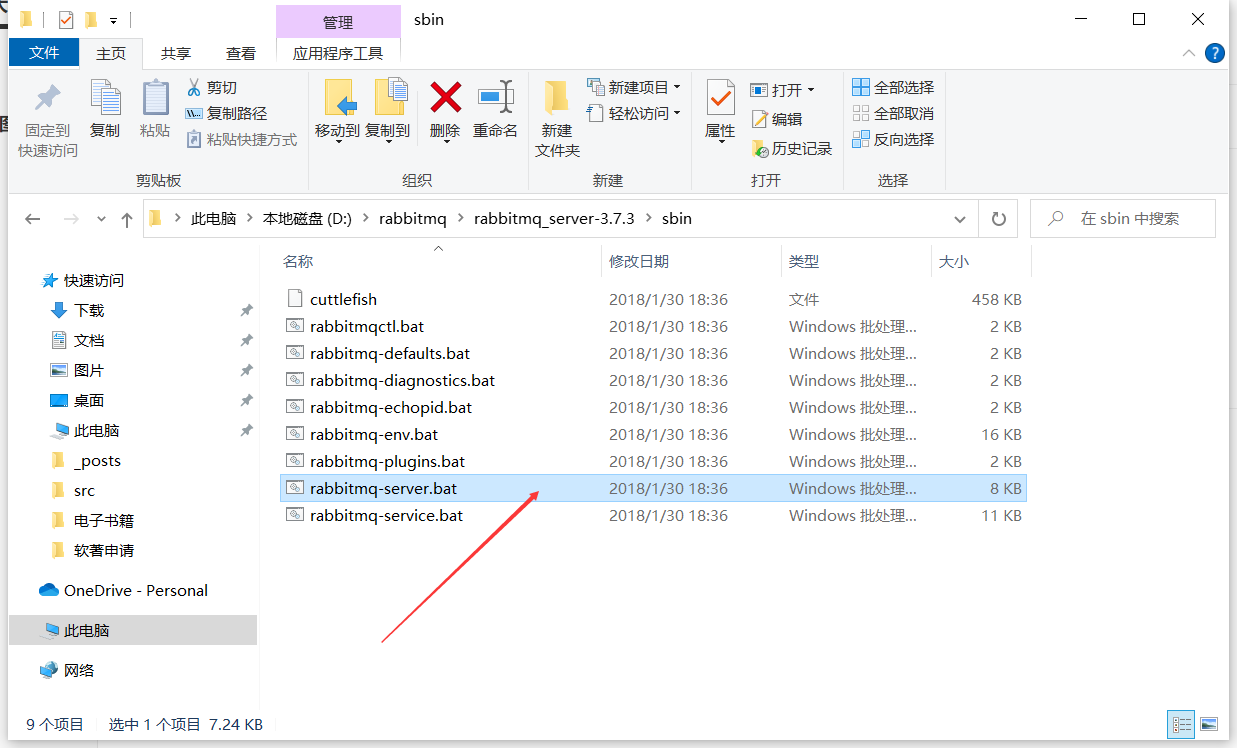The image size is (1237, 748).
Task: Select Network (网络) in sidebar
Action: point(79,671)
